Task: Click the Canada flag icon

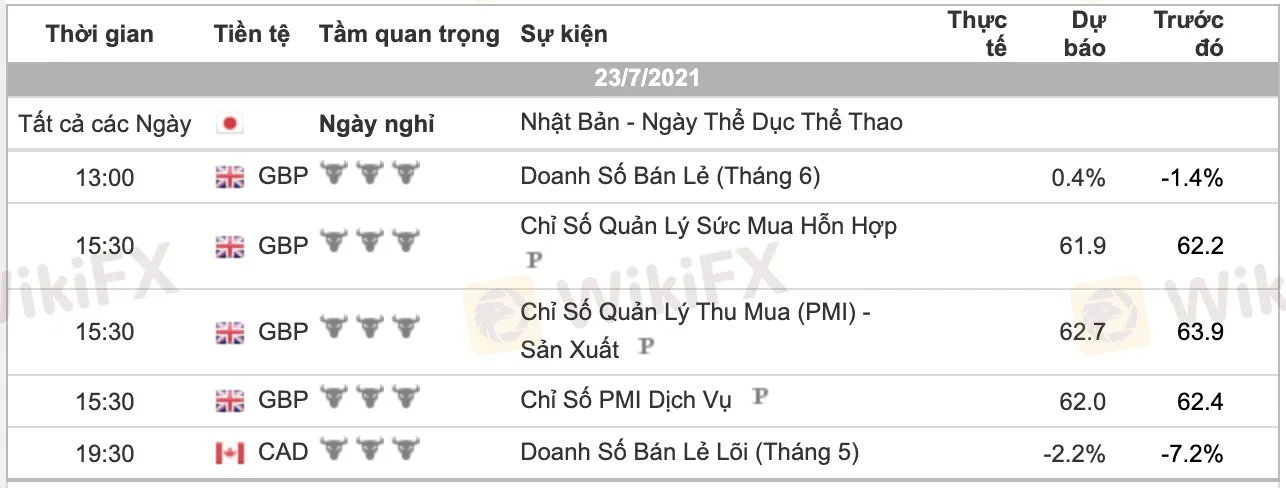Action: (230, 453)
